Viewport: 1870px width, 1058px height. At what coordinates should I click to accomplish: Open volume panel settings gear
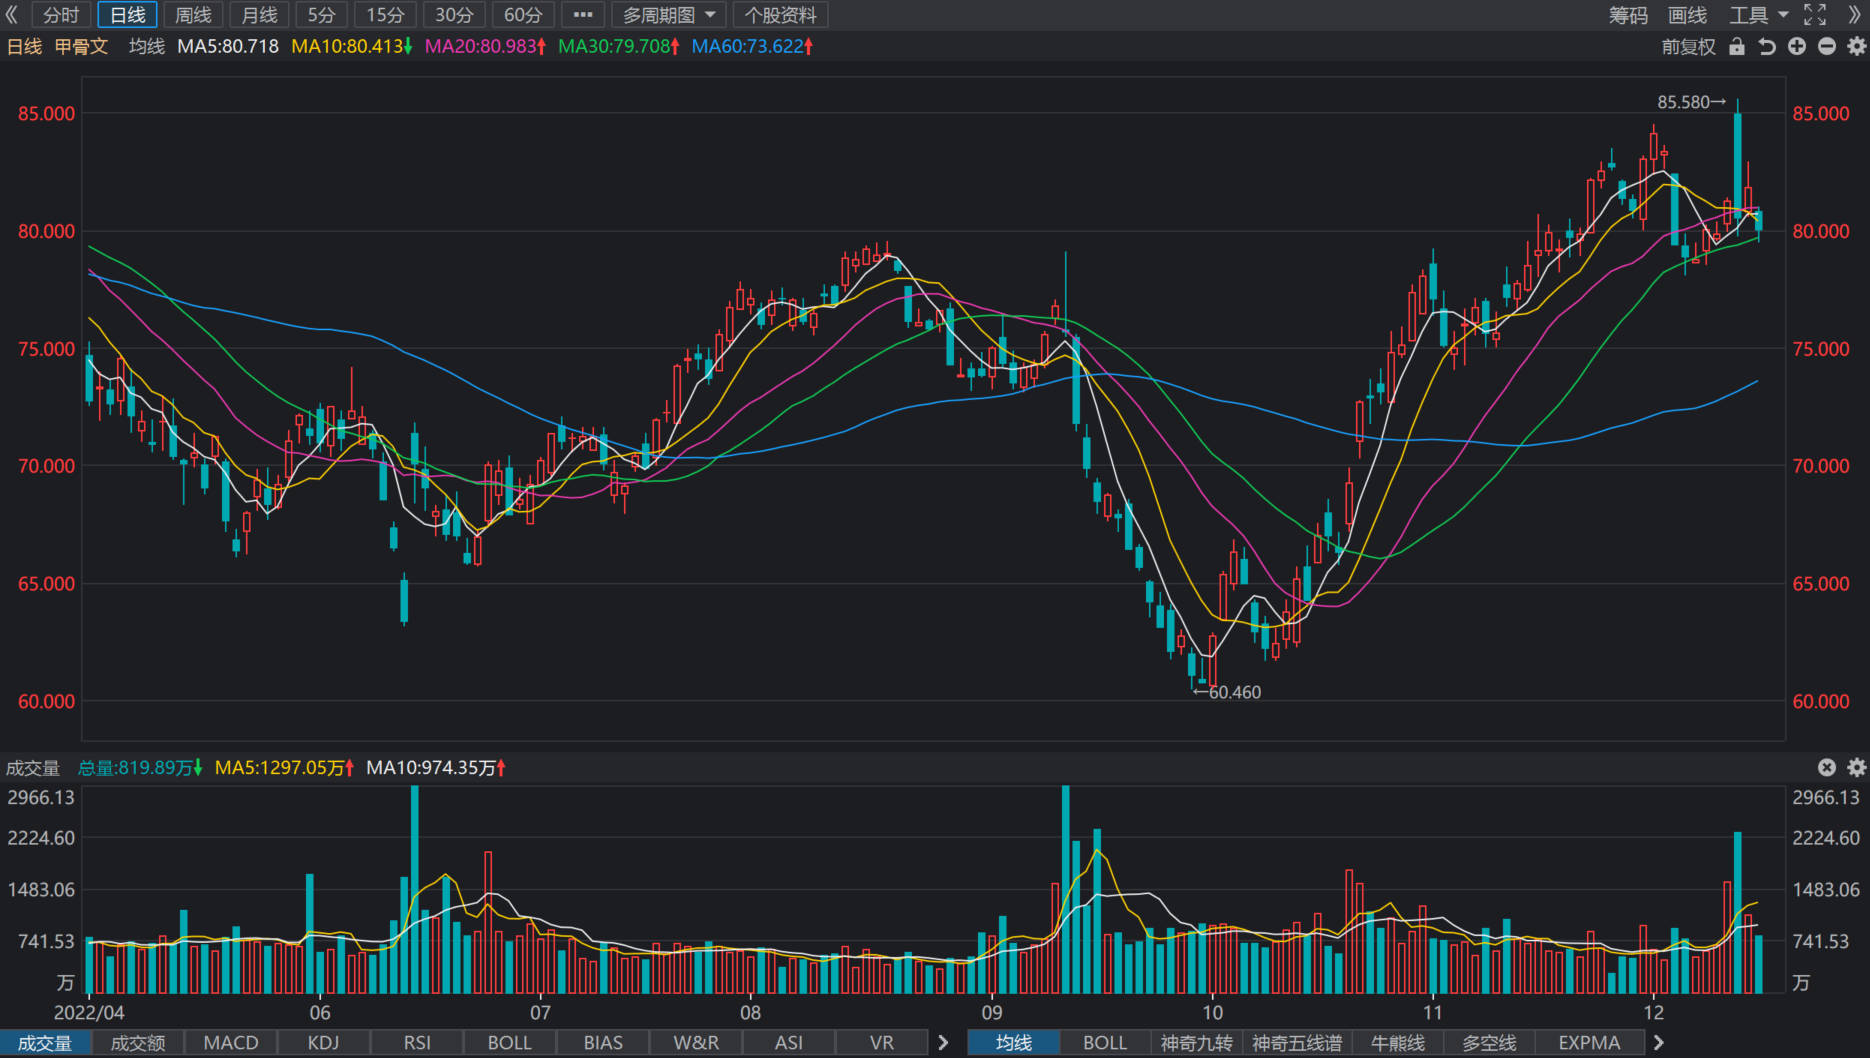(1857, 767)
